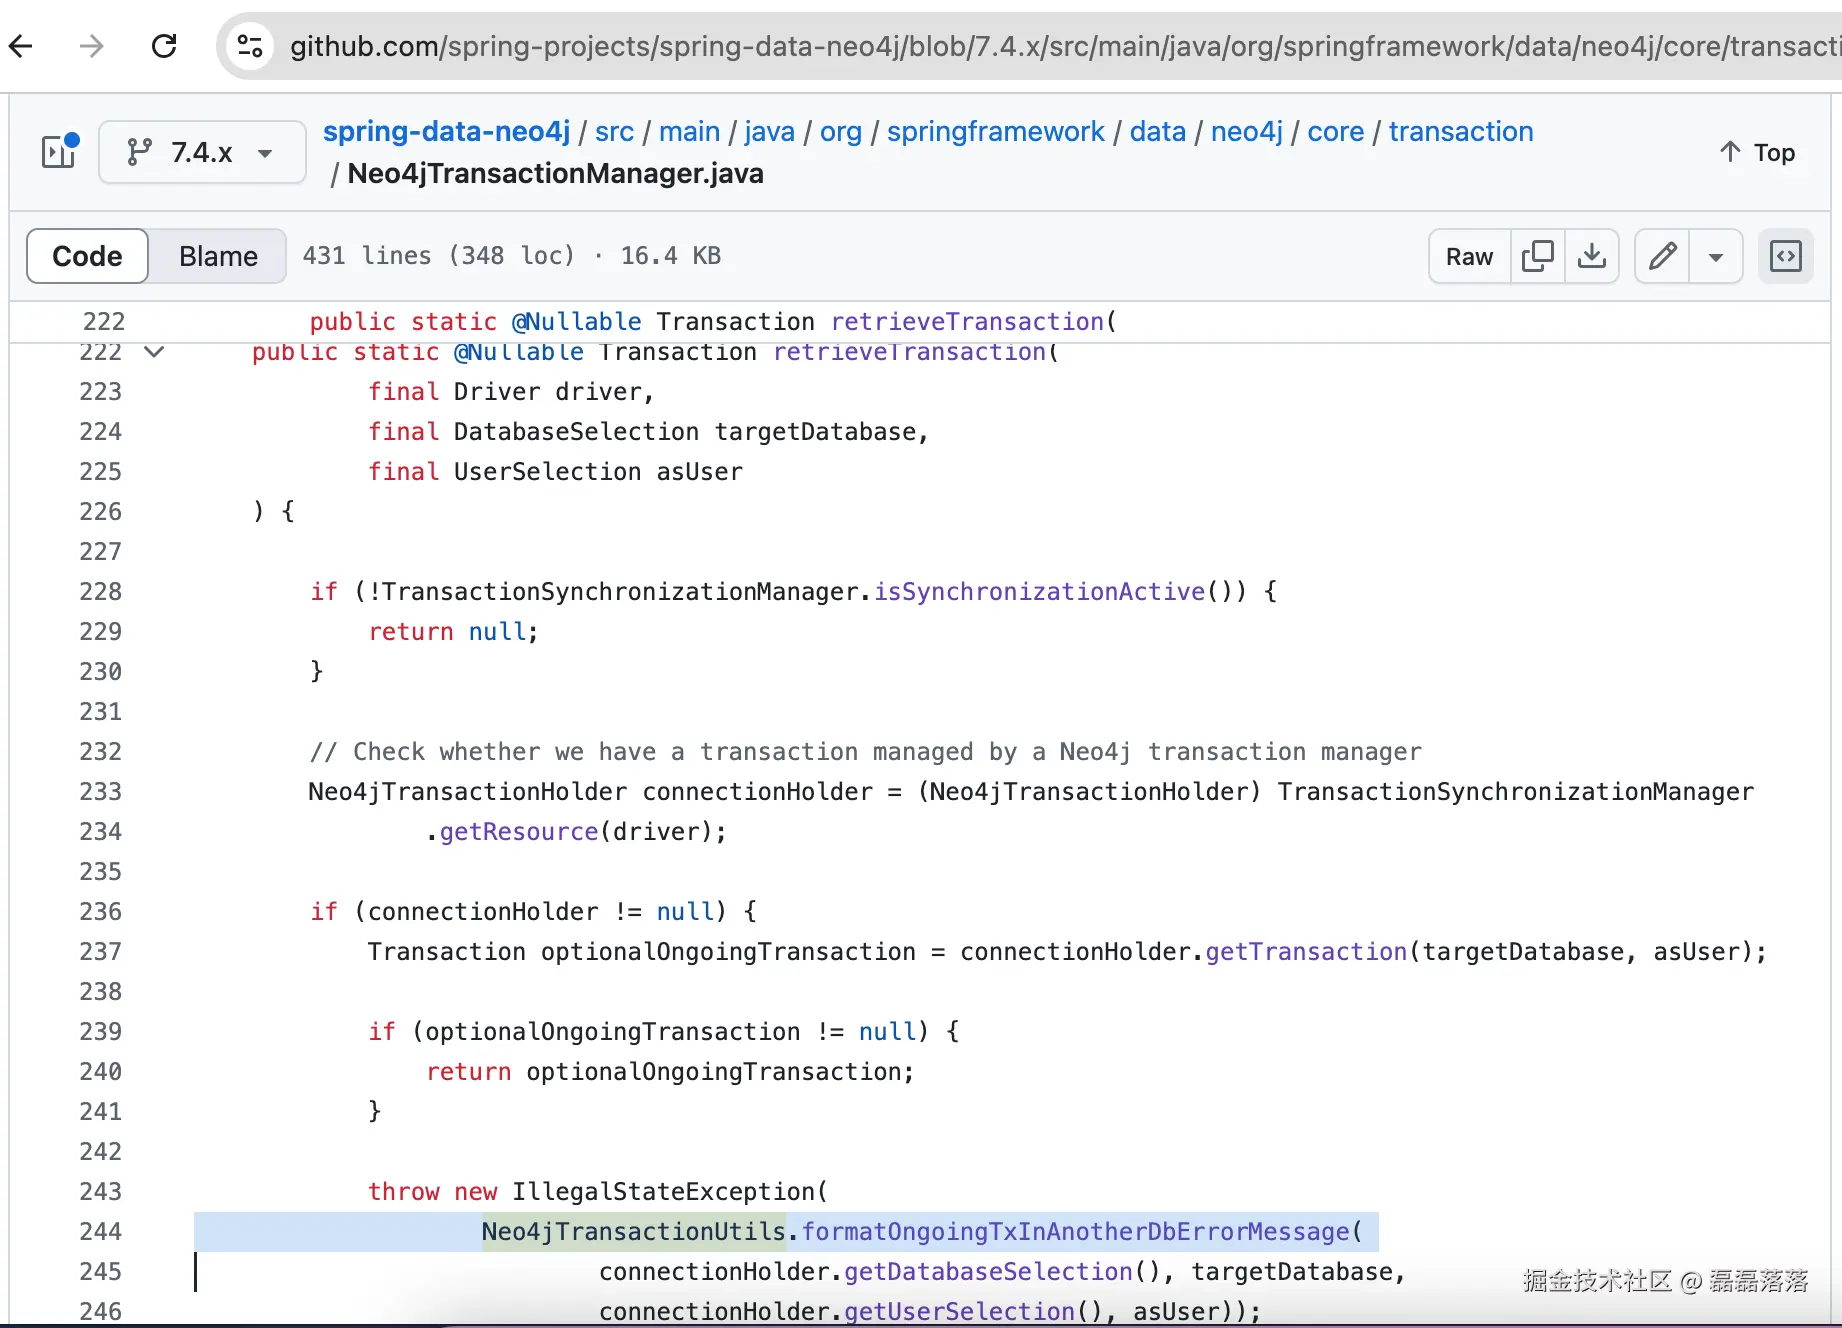Click the isSynchronizationActive method name
Image resolution: width=1842 pixels, height=1328 pixels.
point(1040,591)
